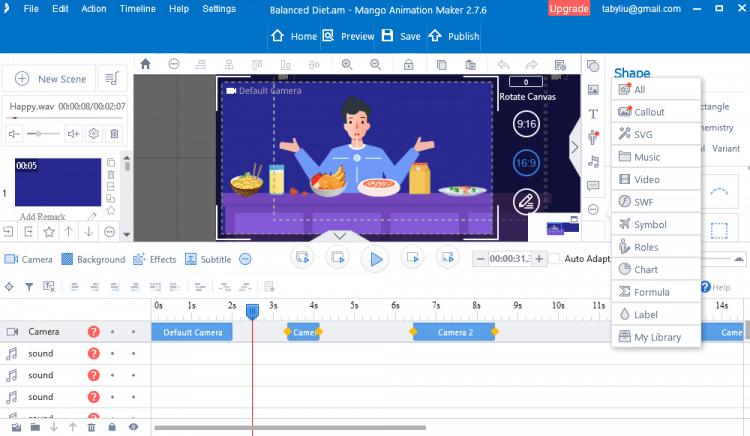Click the timeline filter icon

click(29, 287)
